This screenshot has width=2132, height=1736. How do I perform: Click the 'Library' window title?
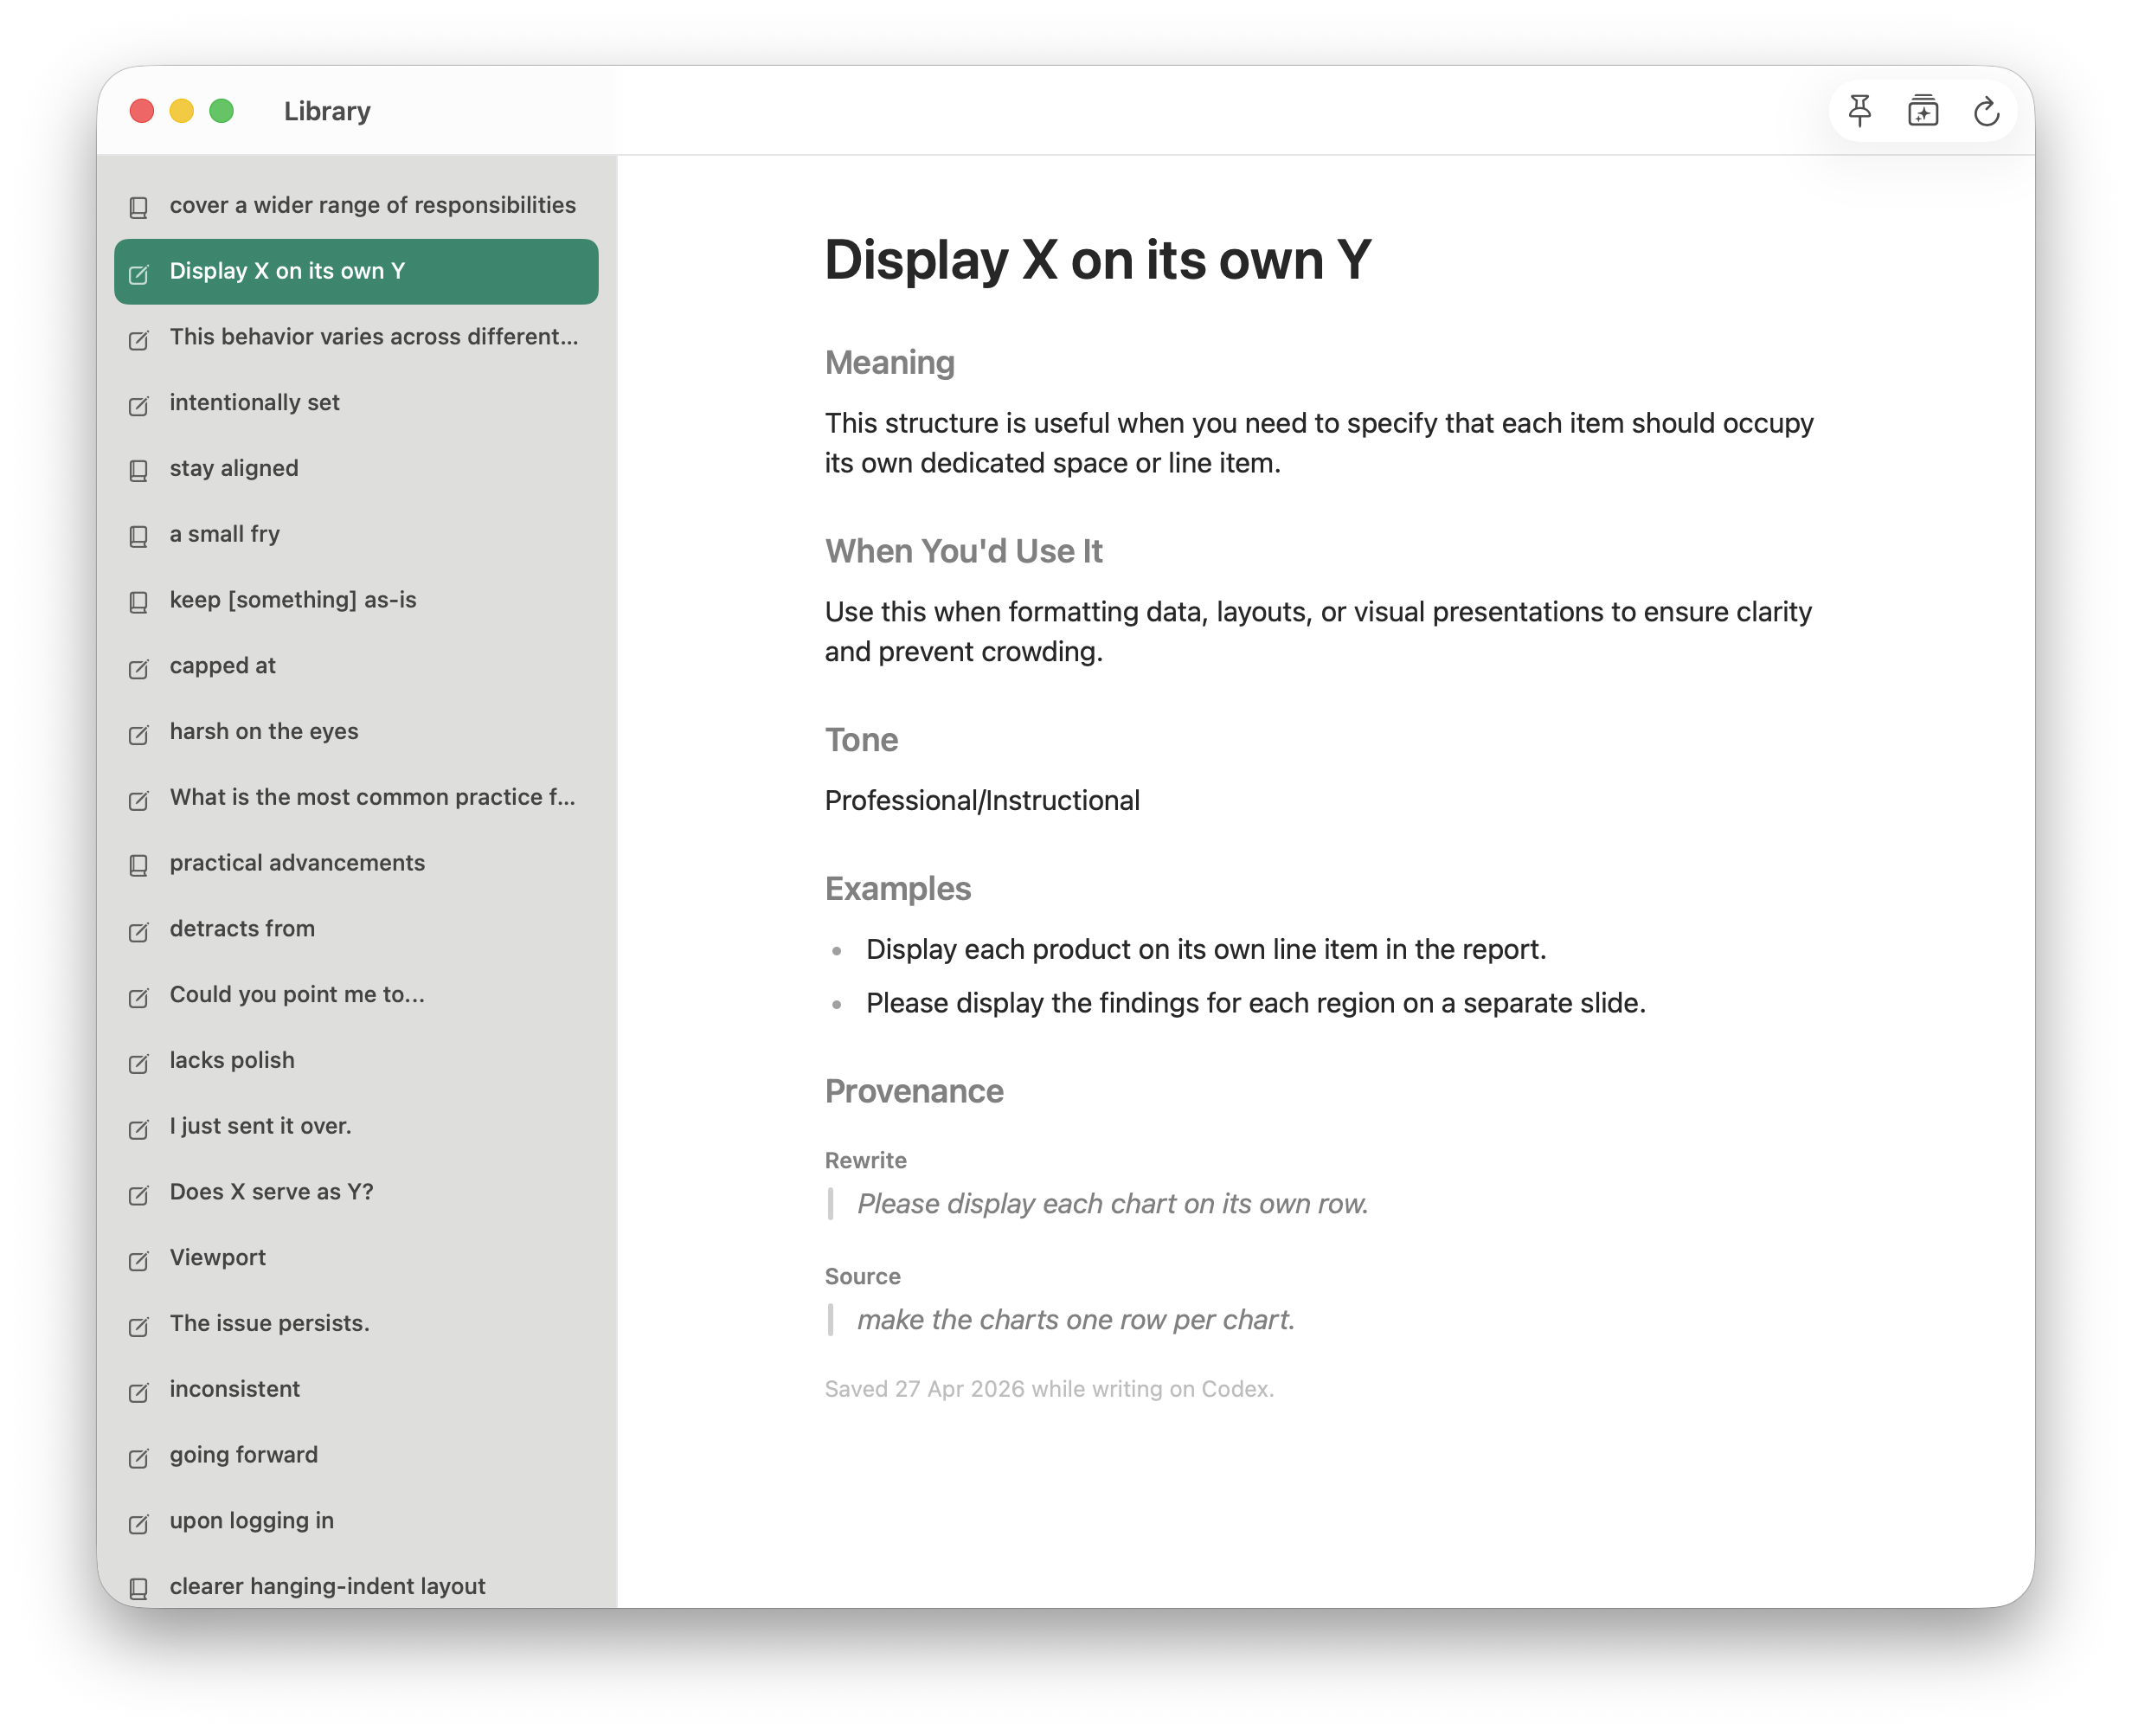(327, 111)
